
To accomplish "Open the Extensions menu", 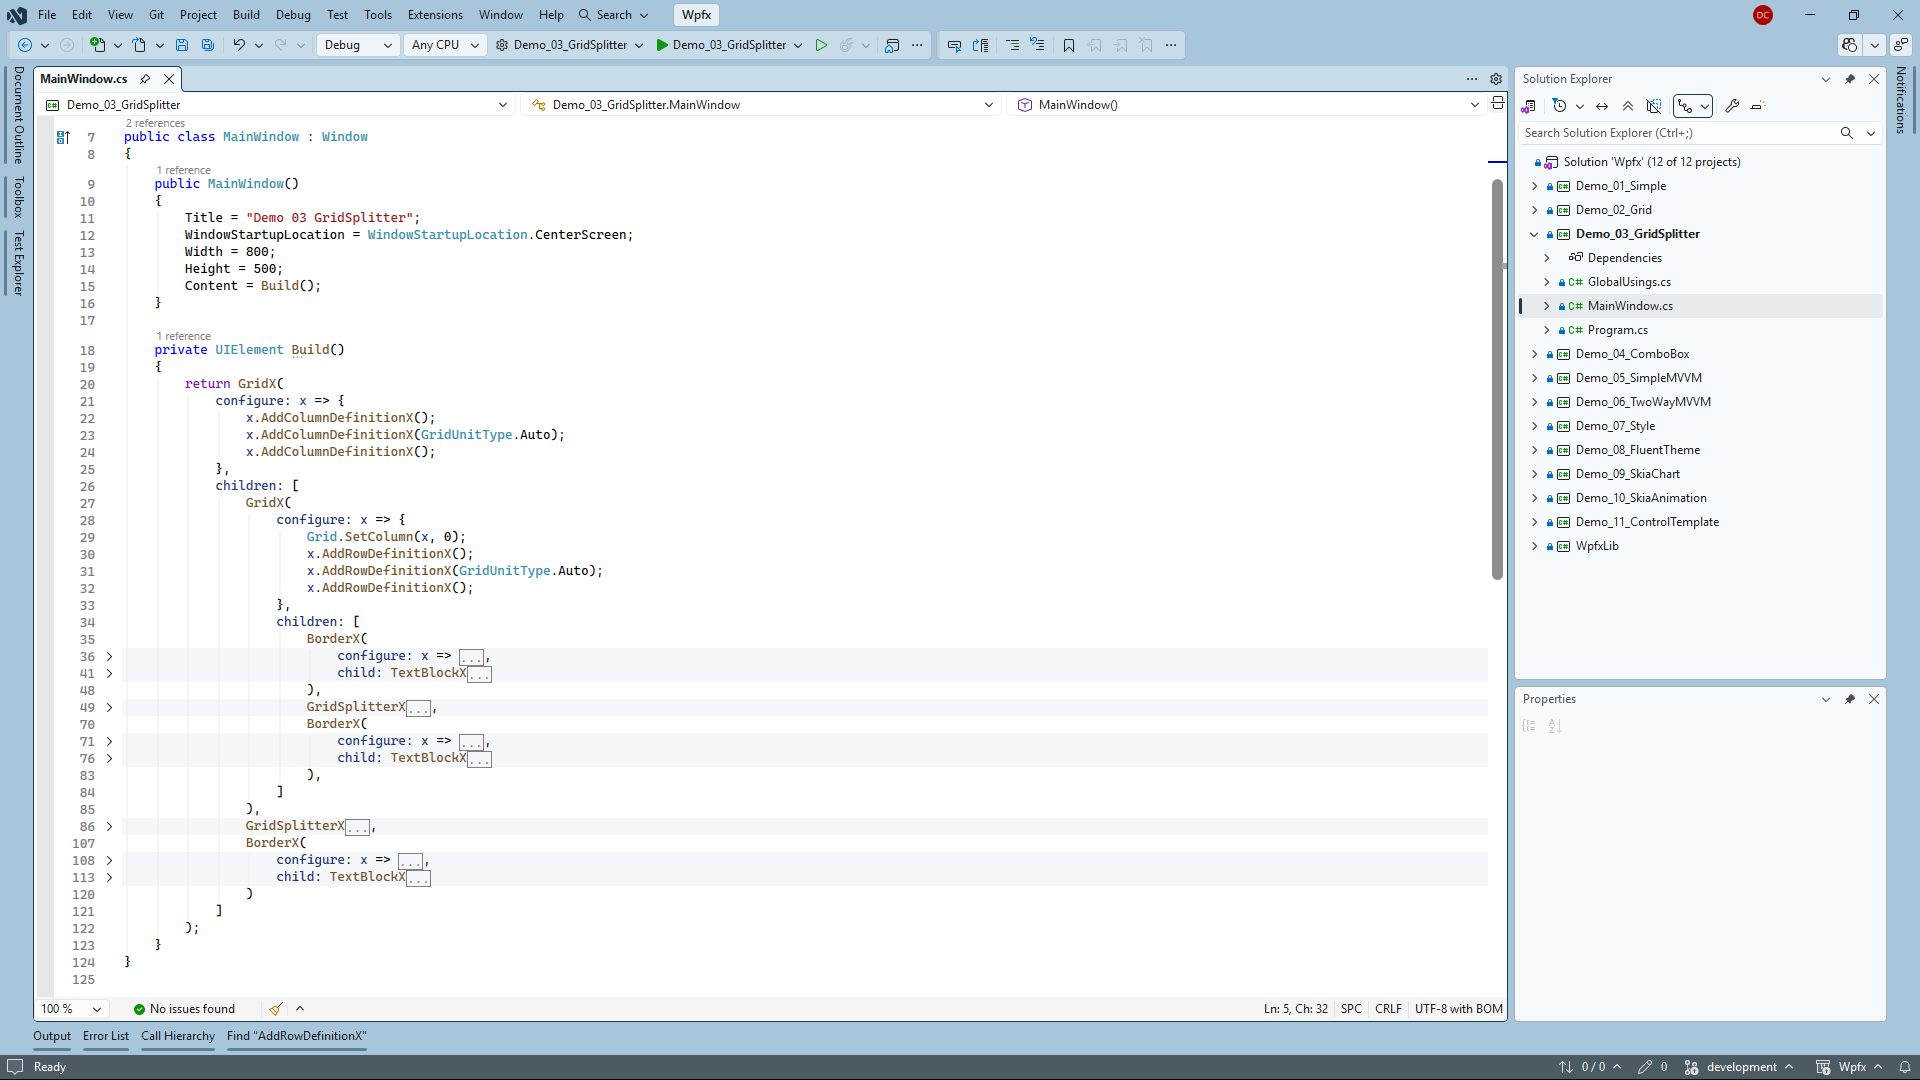I will [435, 15].
